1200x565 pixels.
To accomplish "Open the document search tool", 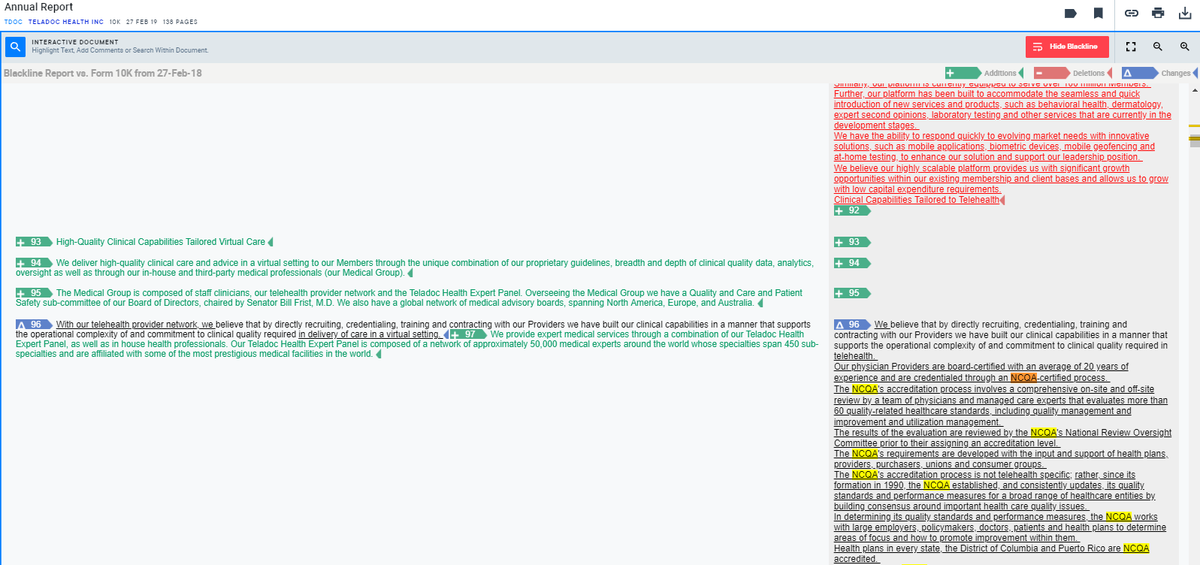I will pos(15,46).
